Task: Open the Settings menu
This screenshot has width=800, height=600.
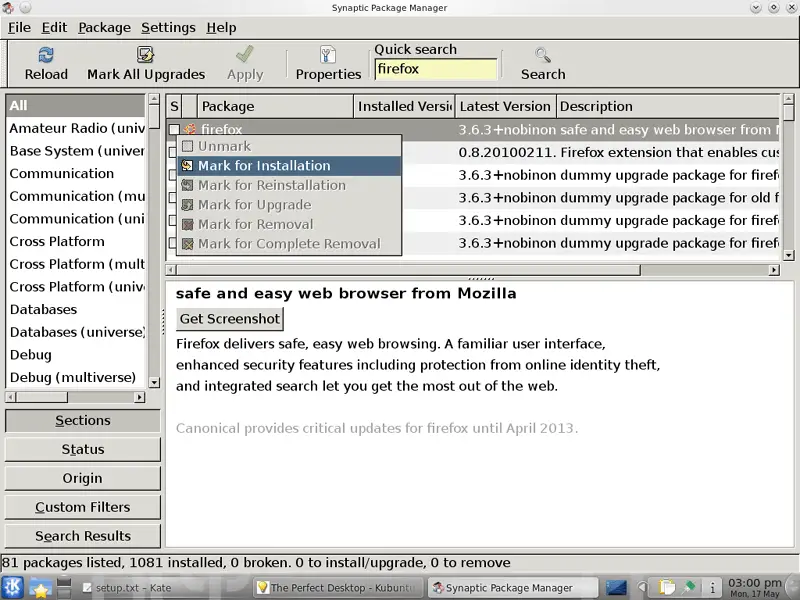Action: point(168,28)
